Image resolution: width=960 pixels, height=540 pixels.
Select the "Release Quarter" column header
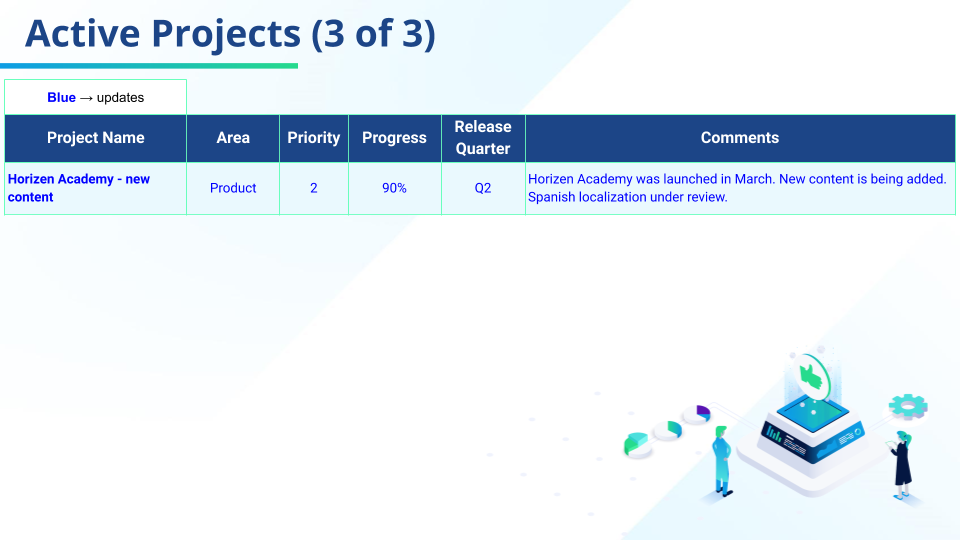point(483,138)
